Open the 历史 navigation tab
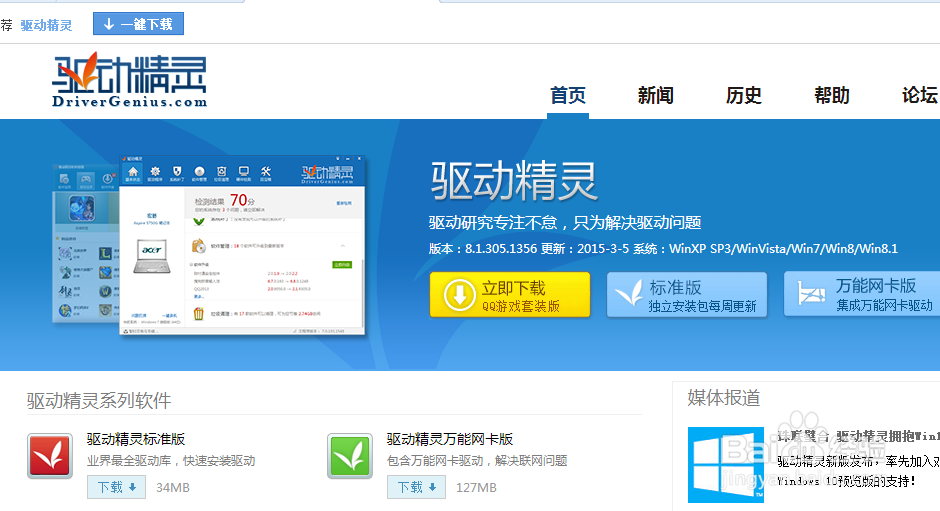Viewport: 940px width, 511px height. point(743,95)
